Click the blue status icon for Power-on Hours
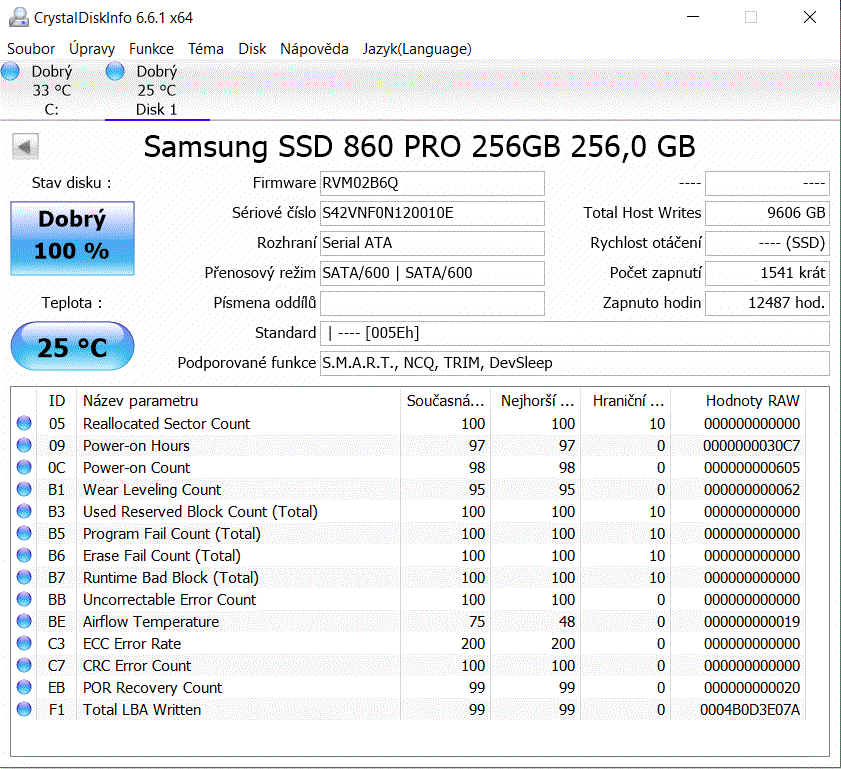 (x=23, y=445)
